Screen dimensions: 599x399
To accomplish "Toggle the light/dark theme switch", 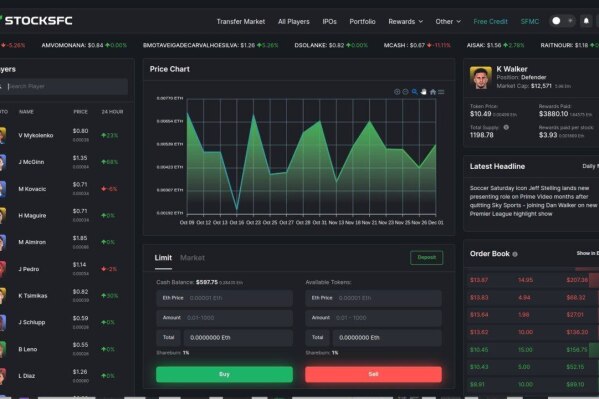I will (x=563, y=21).
